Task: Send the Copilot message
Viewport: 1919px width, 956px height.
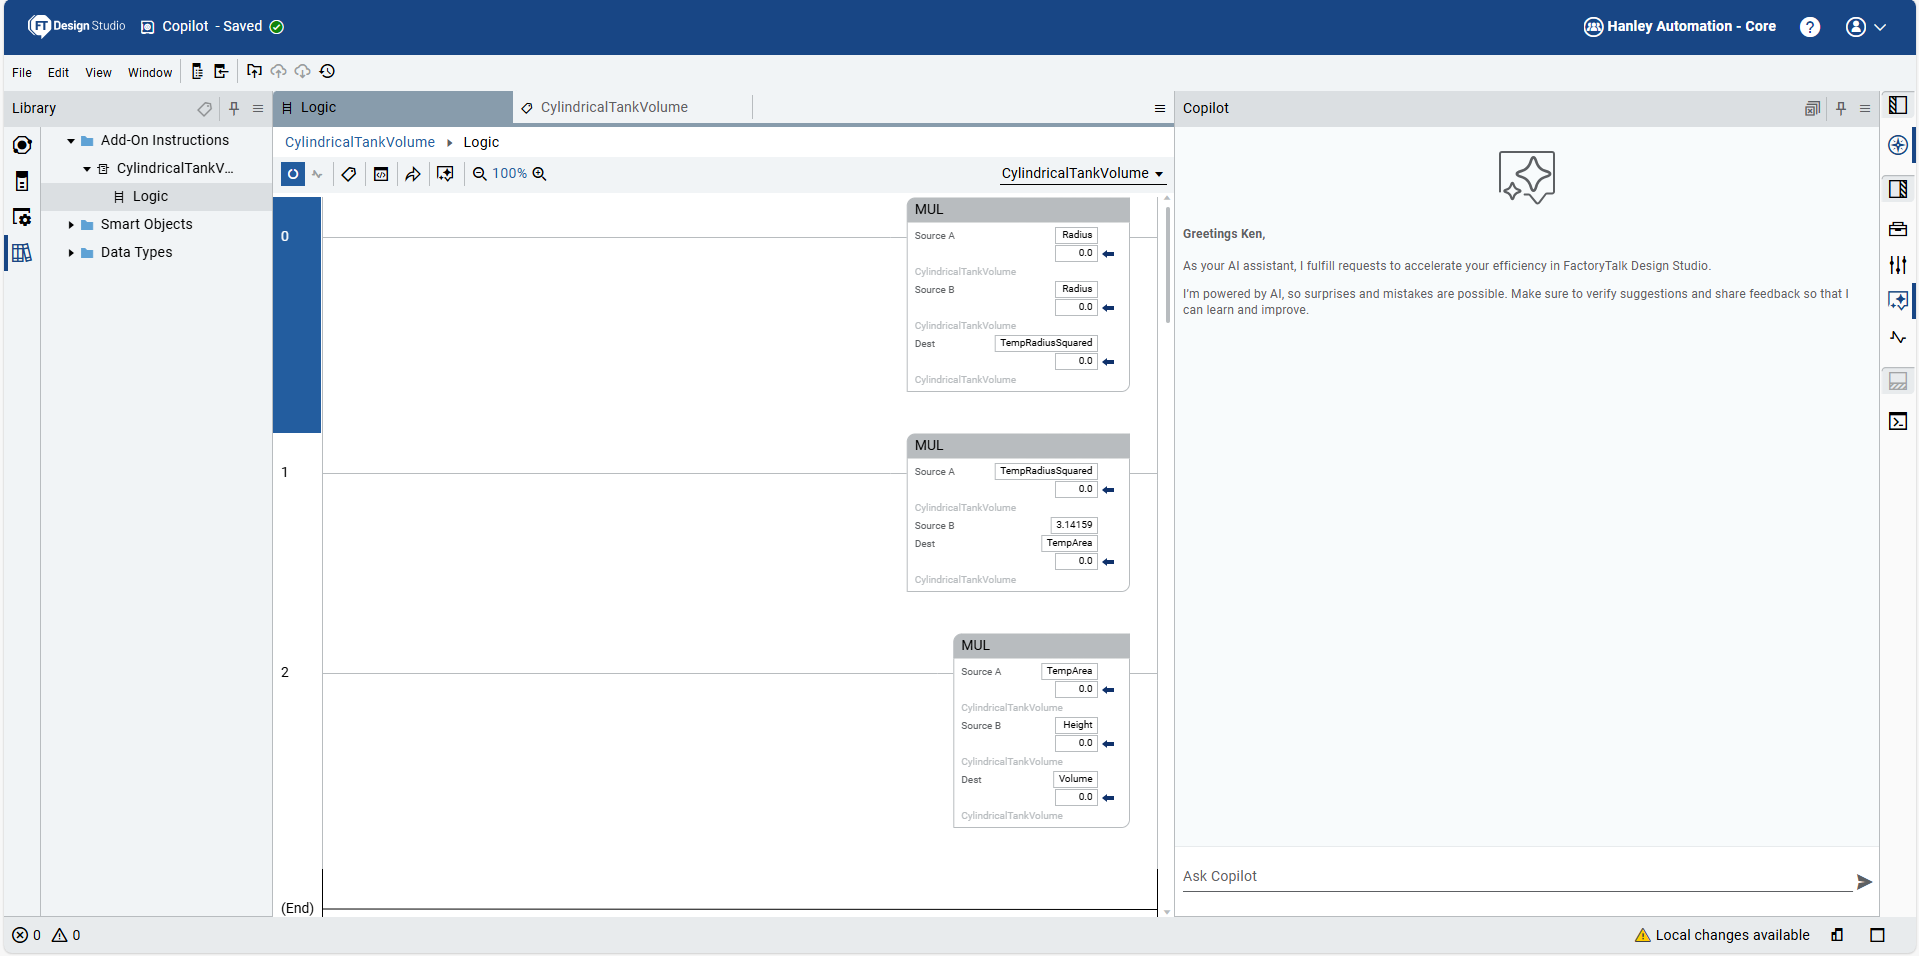Action: pyautogui.click(x=1865, y=882)
